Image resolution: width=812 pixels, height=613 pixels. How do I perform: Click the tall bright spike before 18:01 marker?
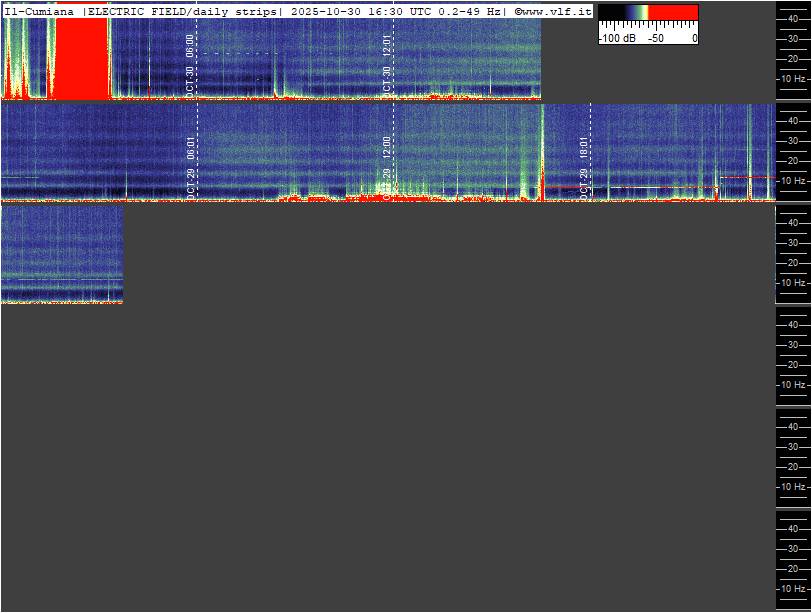[x=542, y=150]
